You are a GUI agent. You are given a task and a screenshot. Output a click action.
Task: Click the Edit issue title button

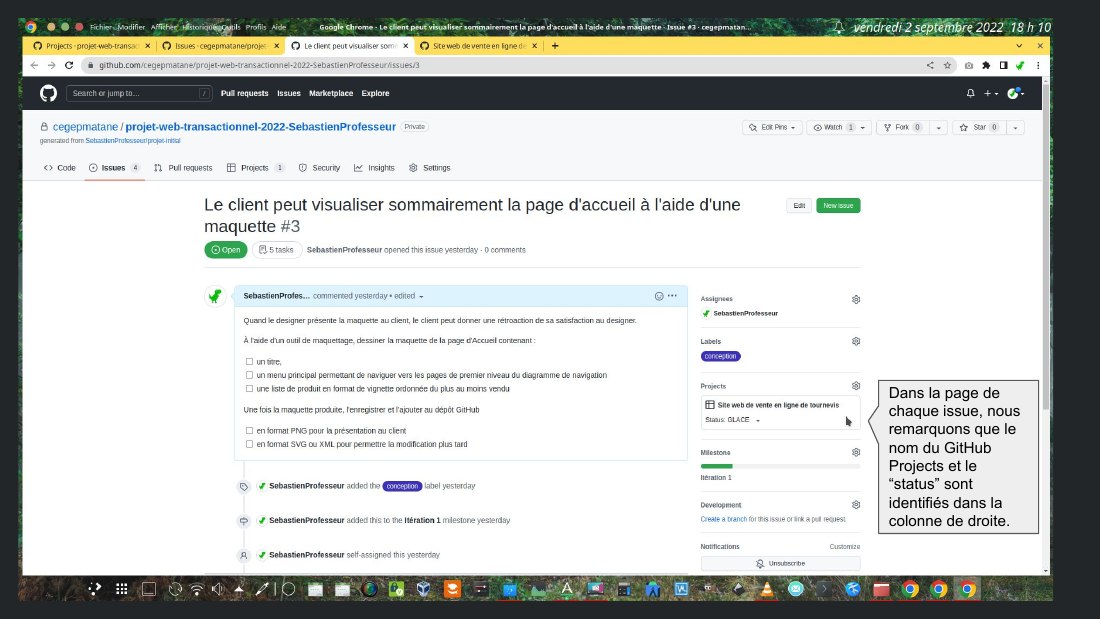tap(799, 206)
